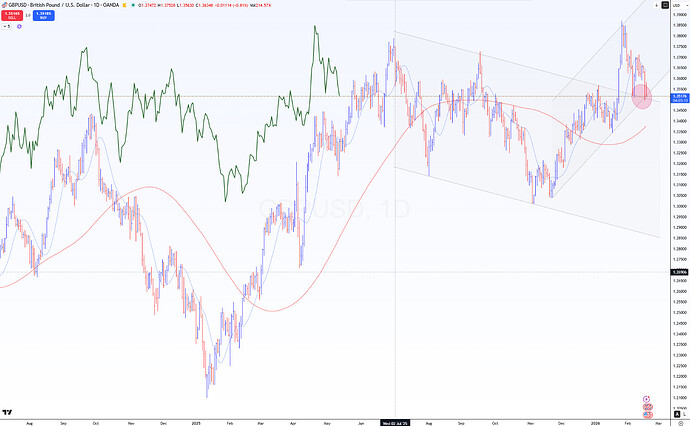The width and height of the screenshot is (690, 426).
Task: Click the 1.26906 crosshair price label
Action: [680, 272]
